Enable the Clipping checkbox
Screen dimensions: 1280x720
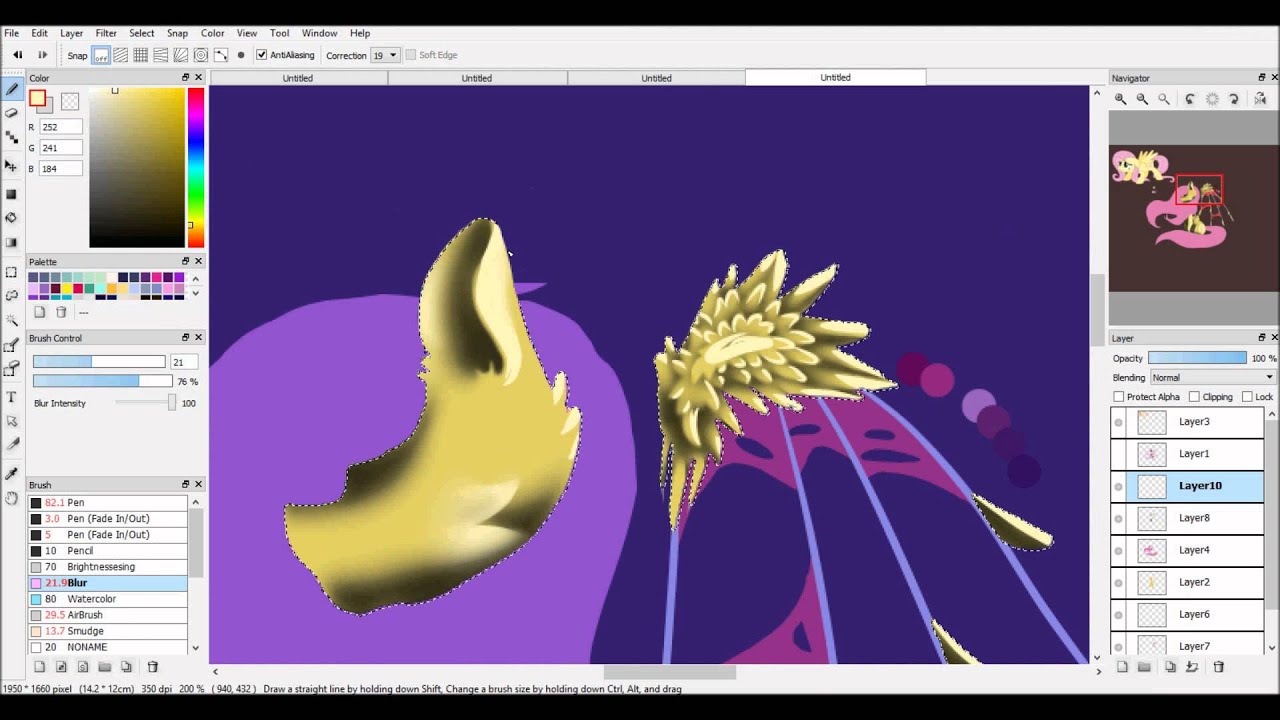[1194, 397]
